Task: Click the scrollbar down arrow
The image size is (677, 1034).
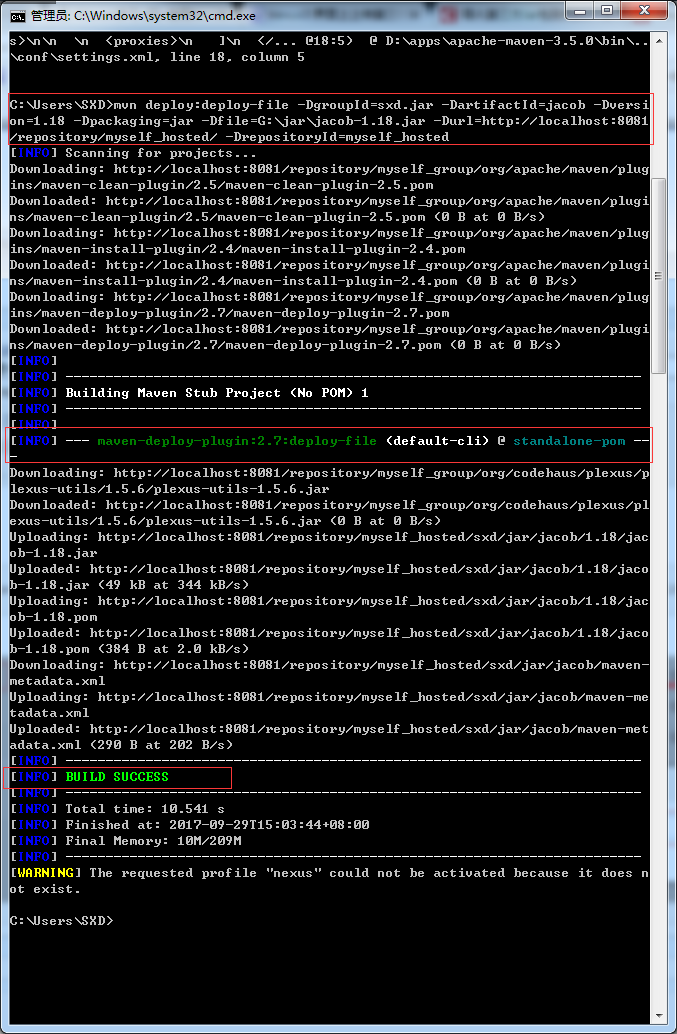Action: click(x=659, y=1016)
